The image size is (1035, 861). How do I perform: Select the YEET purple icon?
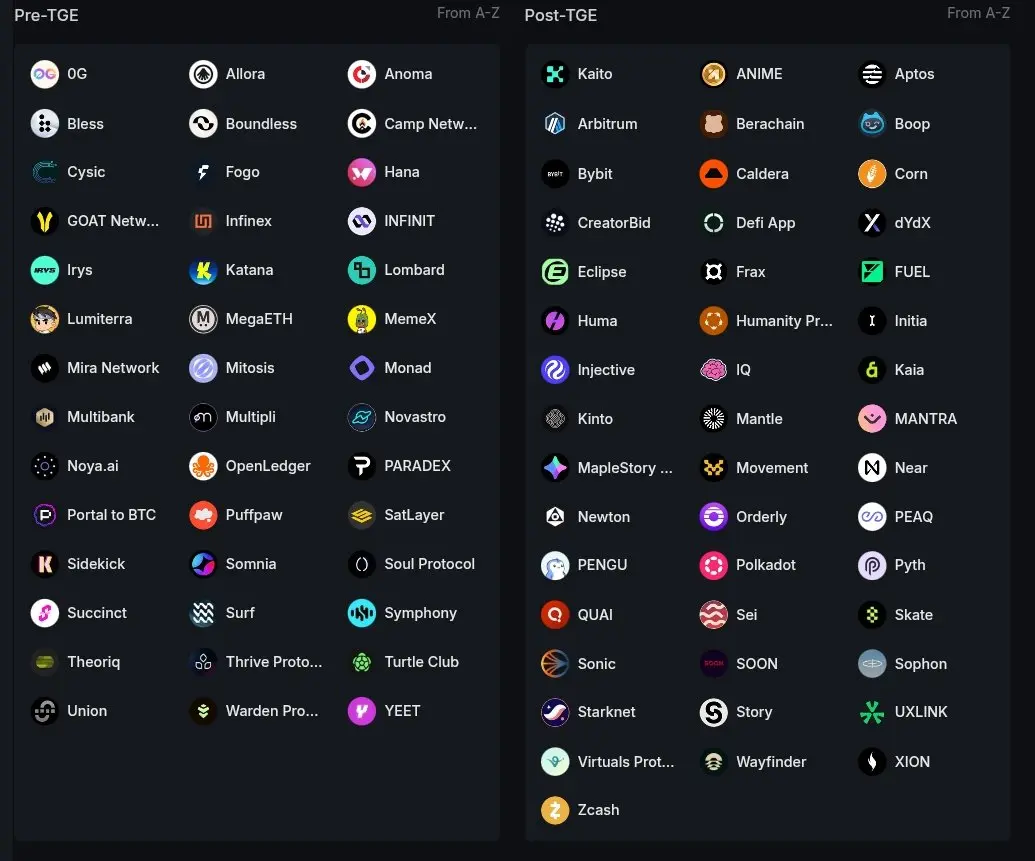[362, 711]
